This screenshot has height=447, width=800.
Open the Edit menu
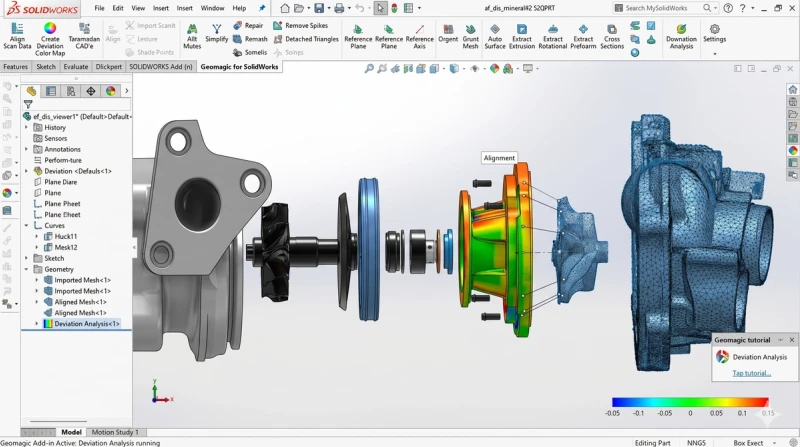point(118,8)
